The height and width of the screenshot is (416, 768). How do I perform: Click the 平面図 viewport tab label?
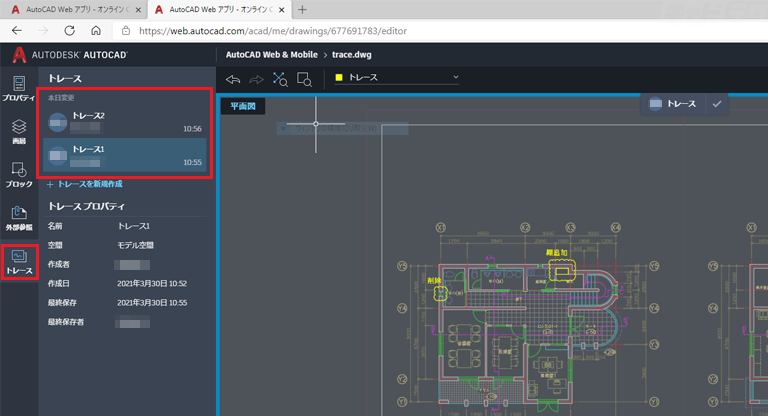click(x=242, y=104)
